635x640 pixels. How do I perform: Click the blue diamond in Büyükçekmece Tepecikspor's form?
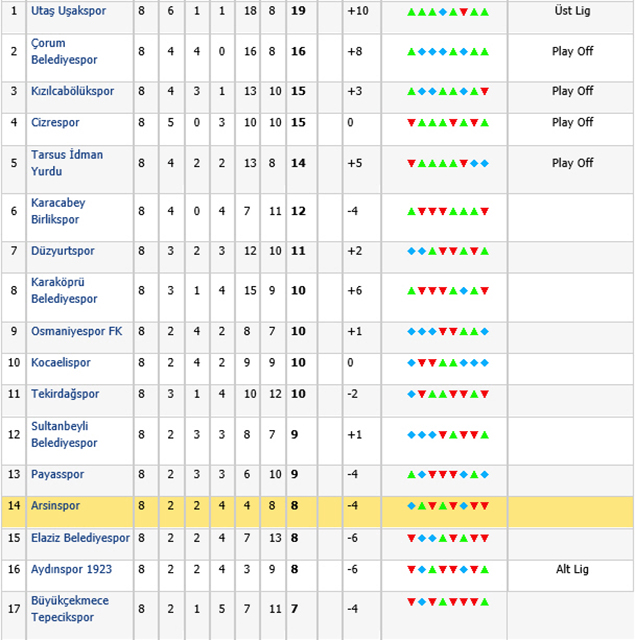422,602
